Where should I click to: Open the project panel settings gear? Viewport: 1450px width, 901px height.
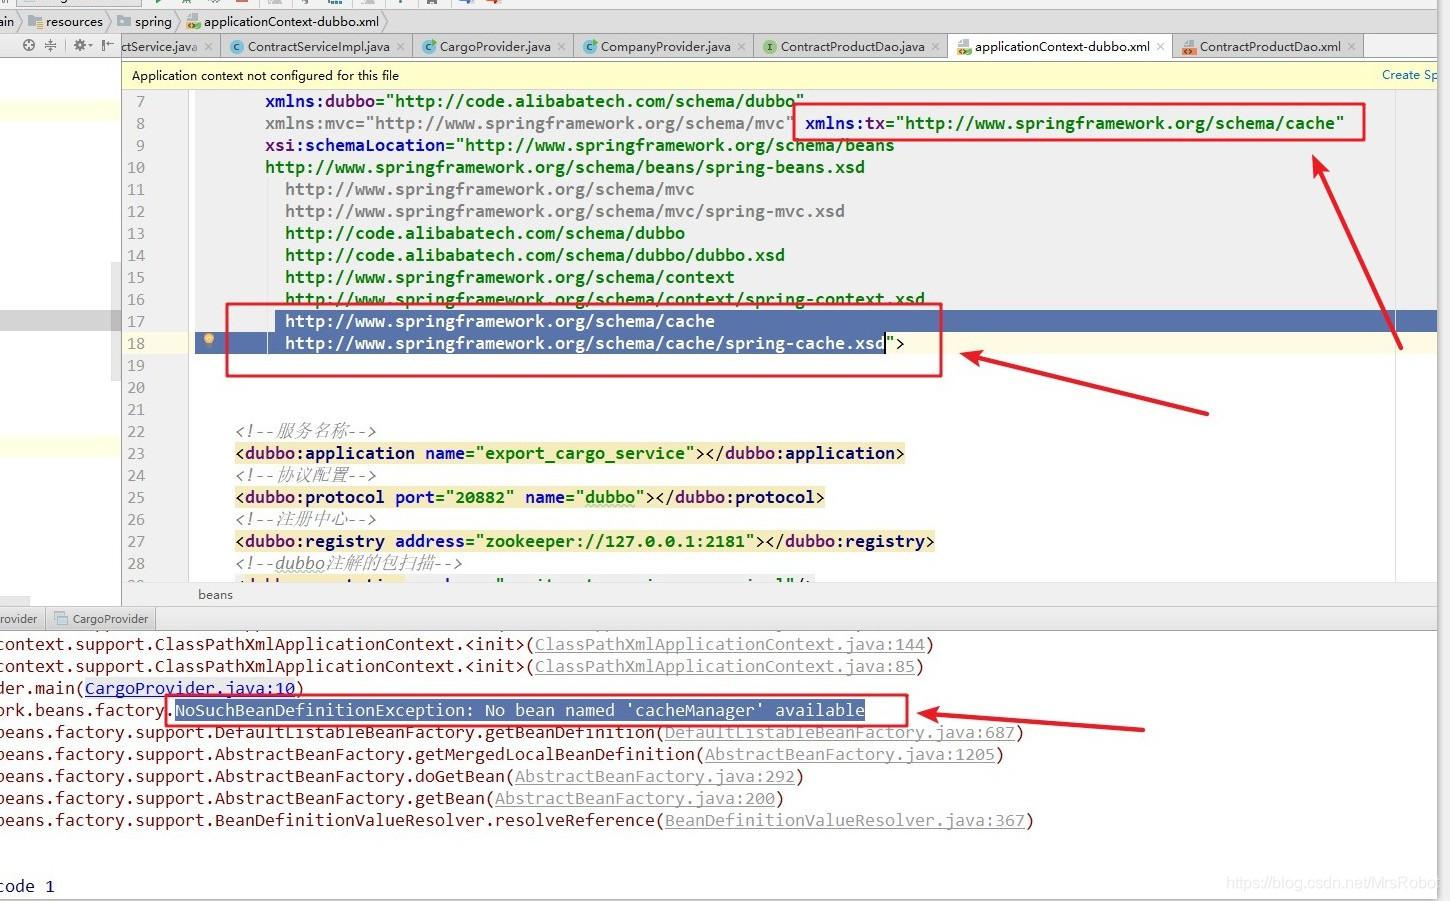point(80,46)
